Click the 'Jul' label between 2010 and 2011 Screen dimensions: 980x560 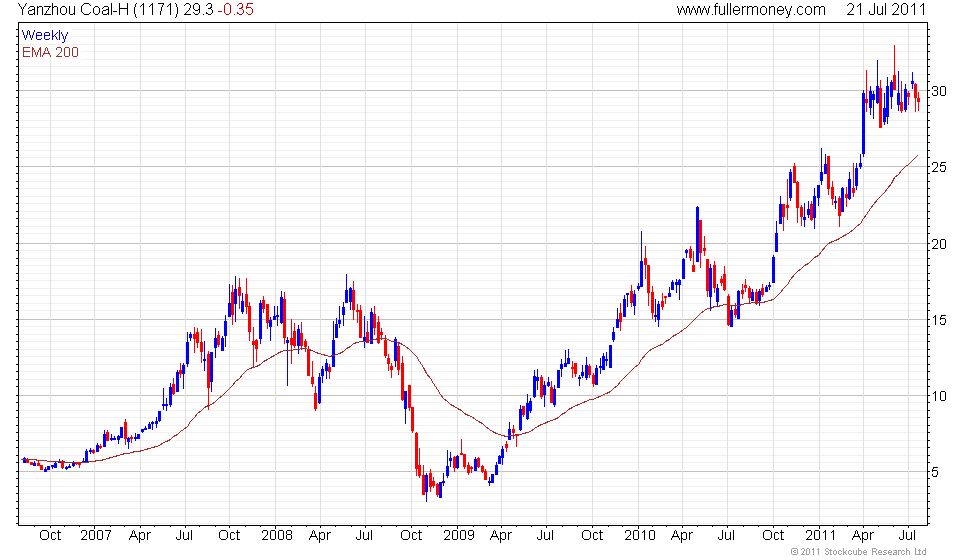click(x=726, y=536)
